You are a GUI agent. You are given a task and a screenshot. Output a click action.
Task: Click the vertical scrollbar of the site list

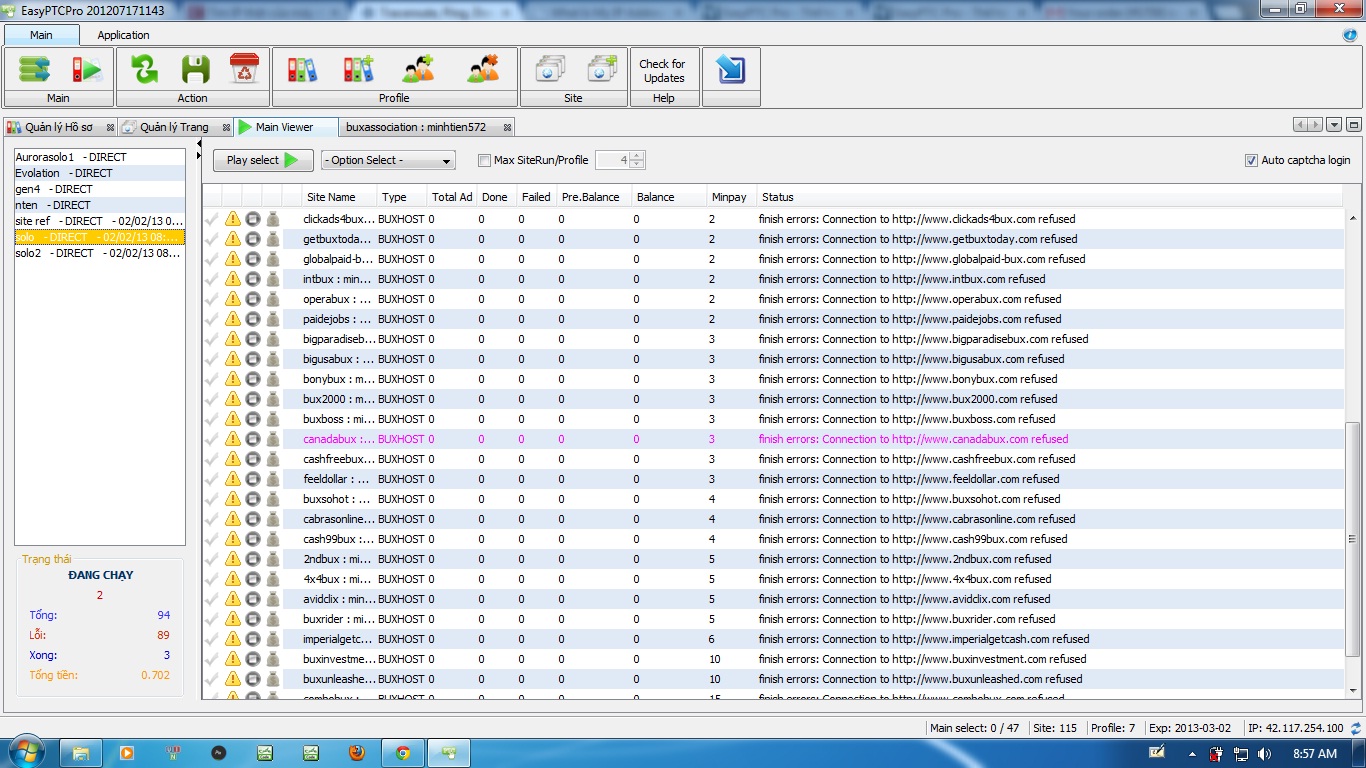coord(1353,540)
